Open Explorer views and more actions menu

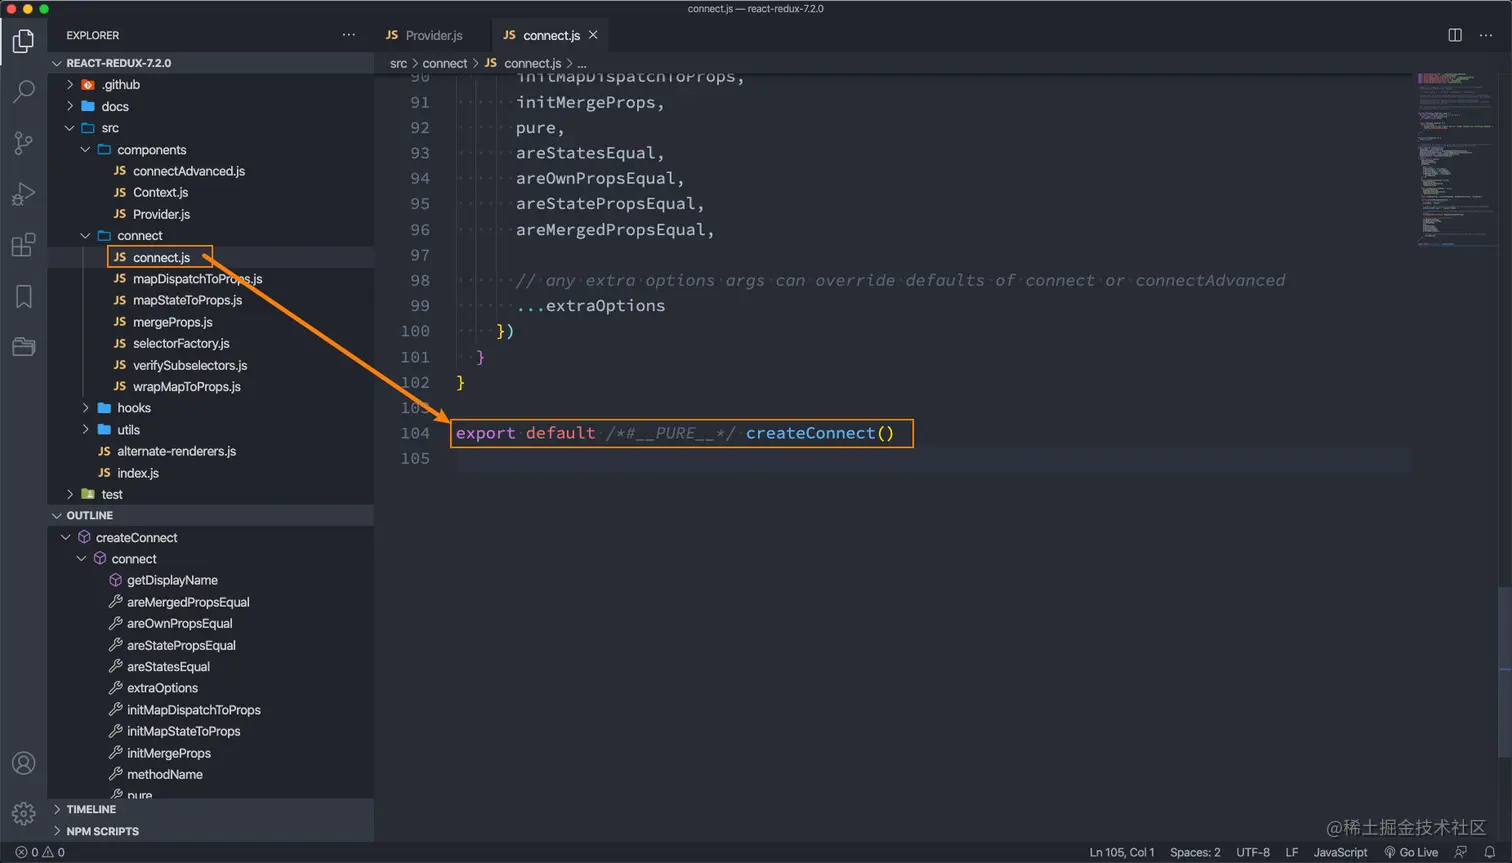[348, 35]
